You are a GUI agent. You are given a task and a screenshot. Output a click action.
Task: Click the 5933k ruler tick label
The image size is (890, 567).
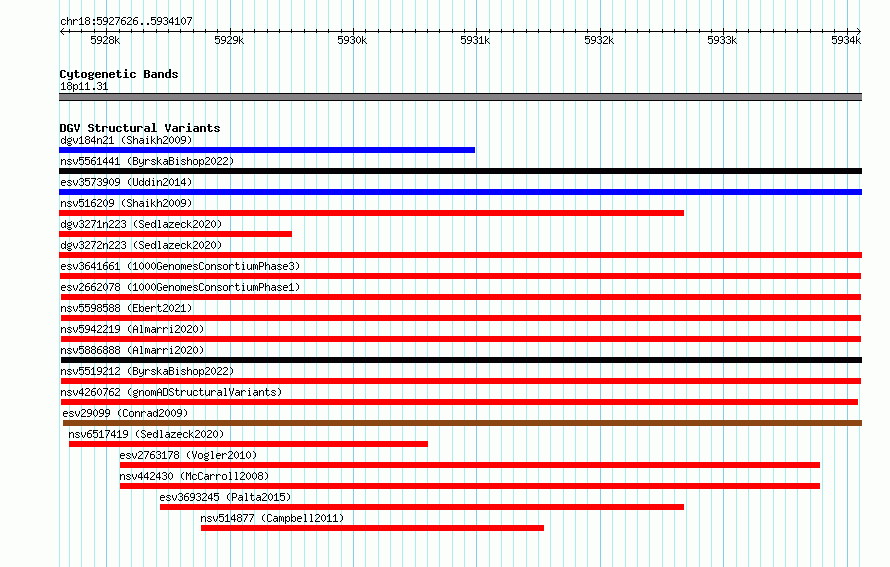[722, 40]
